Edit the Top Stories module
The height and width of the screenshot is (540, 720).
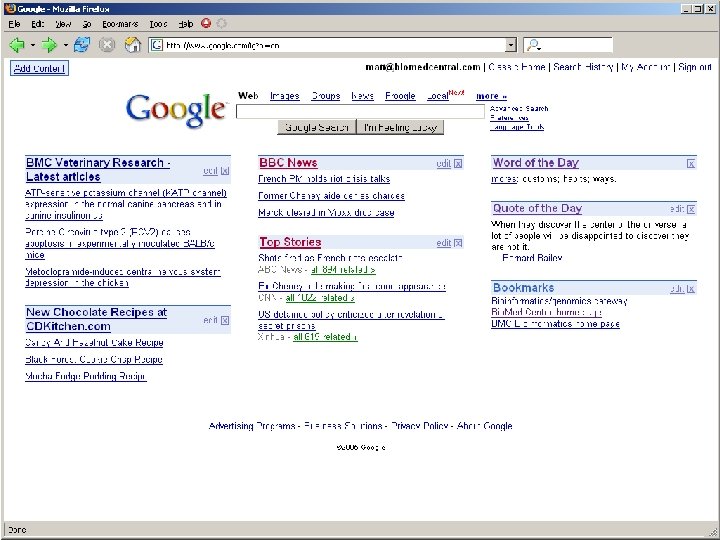pyautogui.click(x=444, y=243)
